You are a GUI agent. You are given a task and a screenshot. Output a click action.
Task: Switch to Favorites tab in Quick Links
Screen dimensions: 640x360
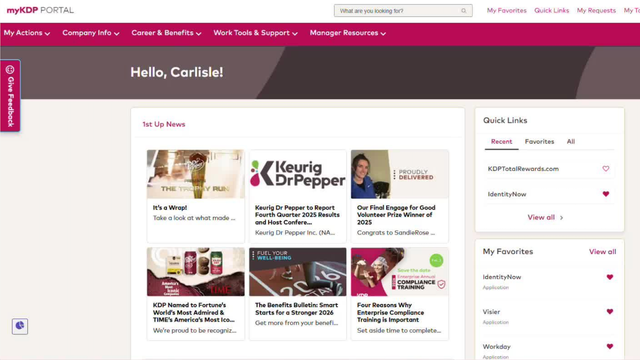539,142
